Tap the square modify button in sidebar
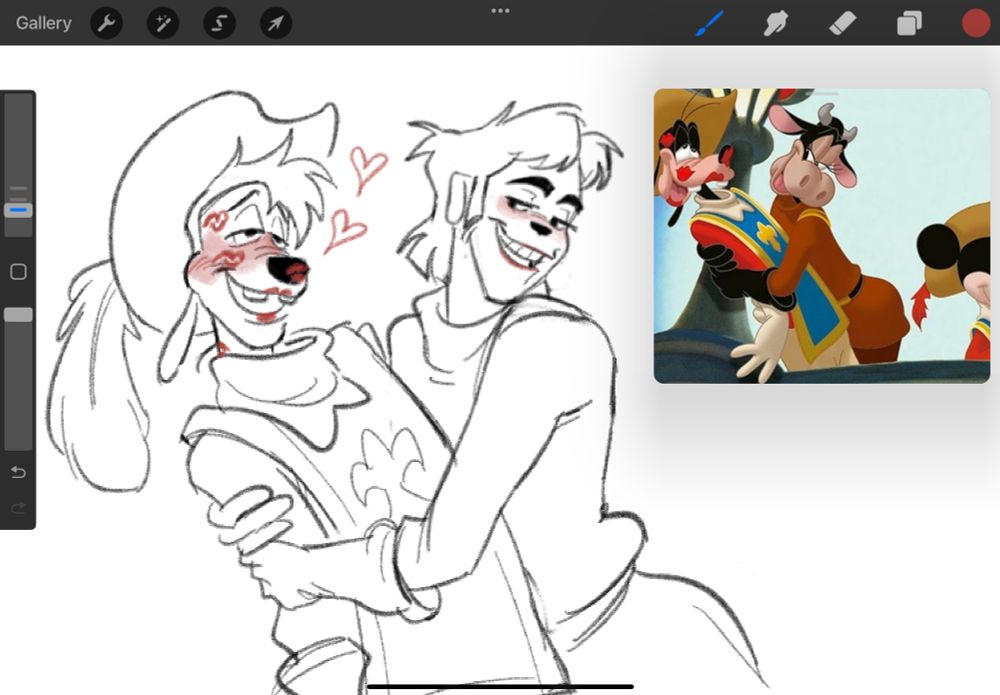 (18, 272)
